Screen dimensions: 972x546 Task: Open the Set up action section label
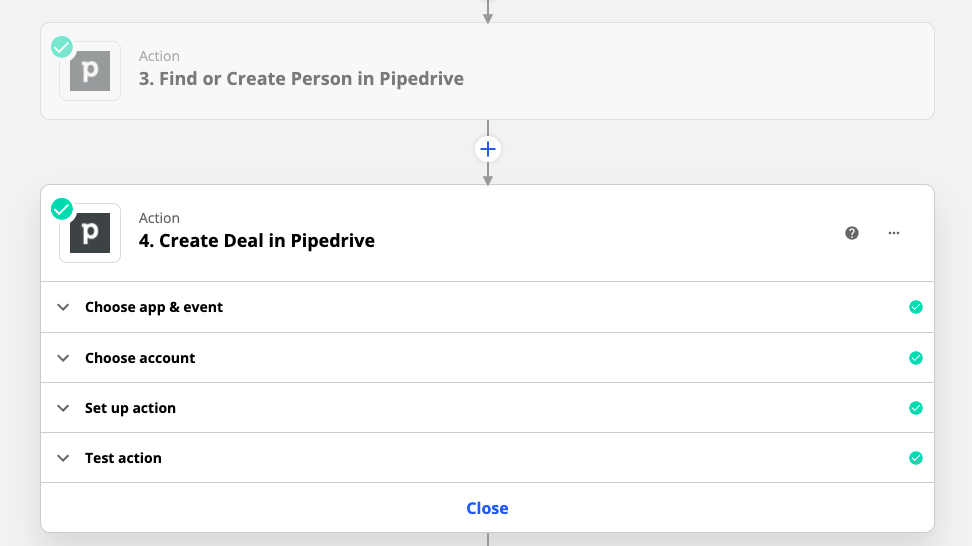(130, 408)
